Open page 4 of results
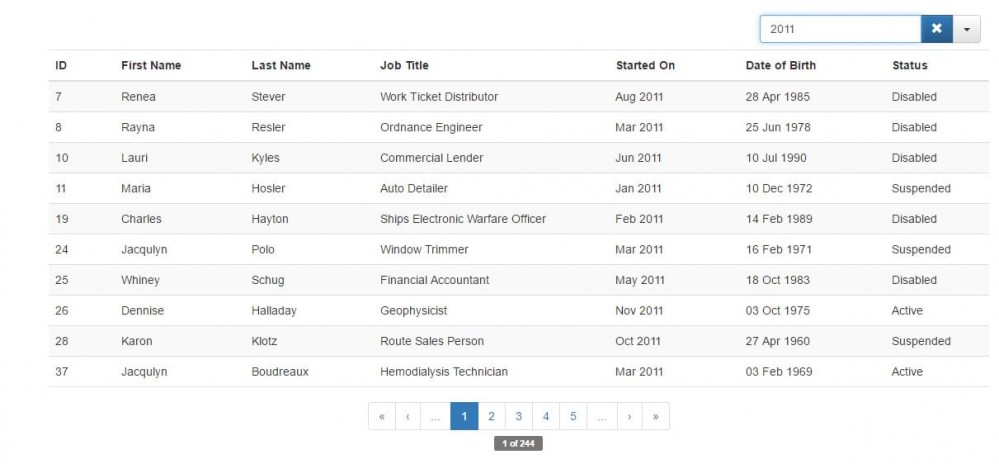The height and width of the screenshot is (464, 999). point(546,416)
